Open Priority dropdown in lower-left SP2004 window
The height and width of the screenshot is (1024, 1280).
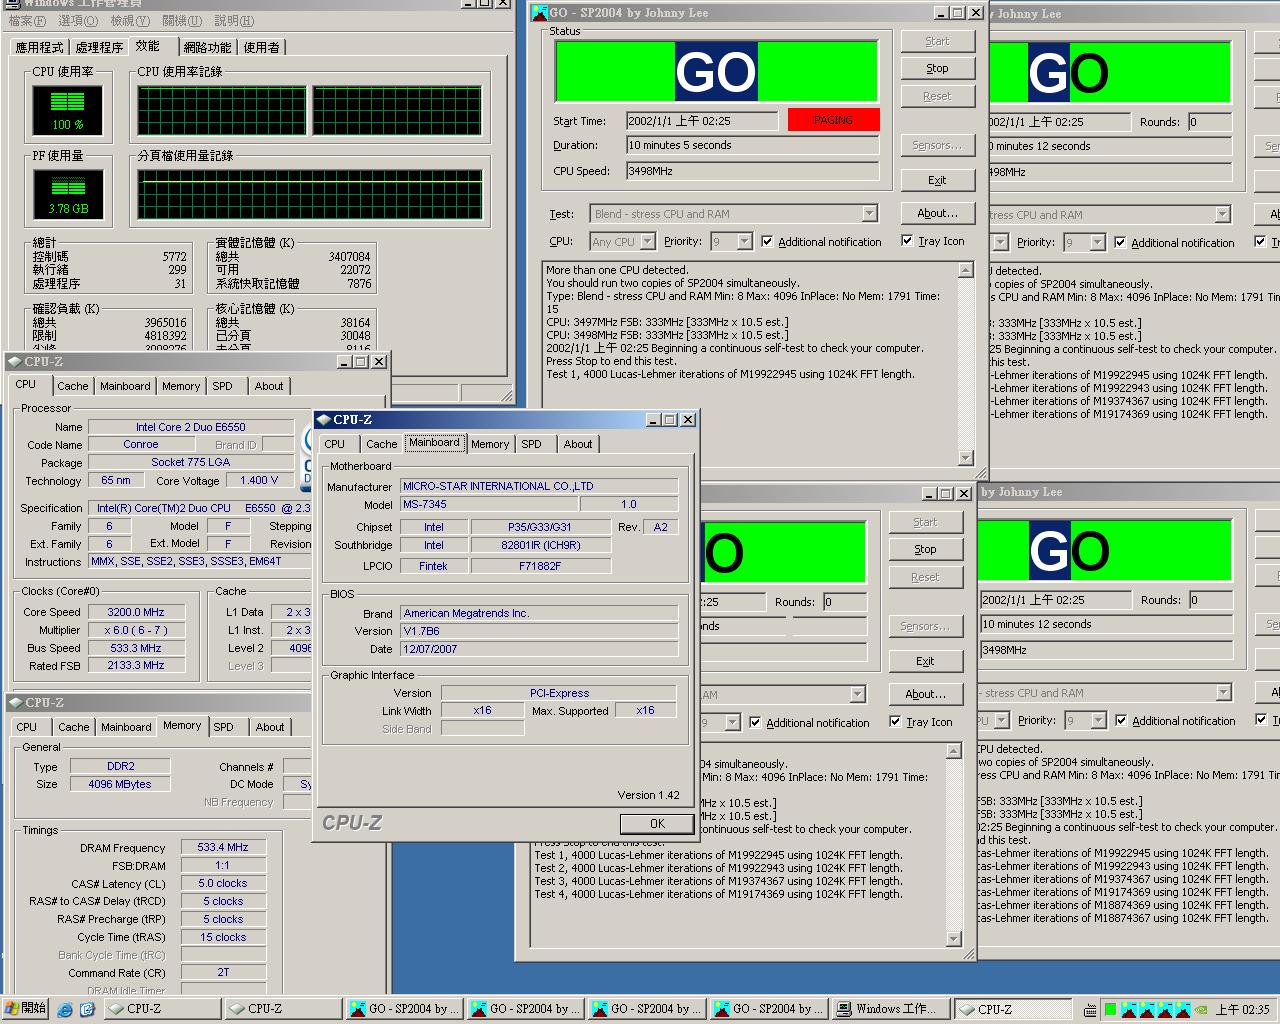coord(732,722)
